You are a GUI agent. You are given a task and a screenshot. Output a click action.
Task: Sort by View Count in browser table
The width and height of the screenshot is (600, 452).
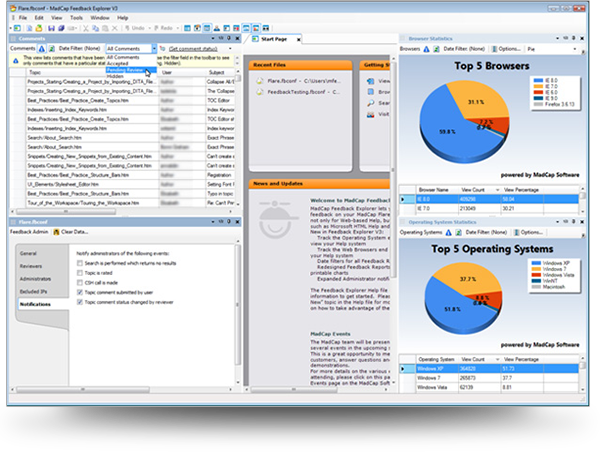480,190
